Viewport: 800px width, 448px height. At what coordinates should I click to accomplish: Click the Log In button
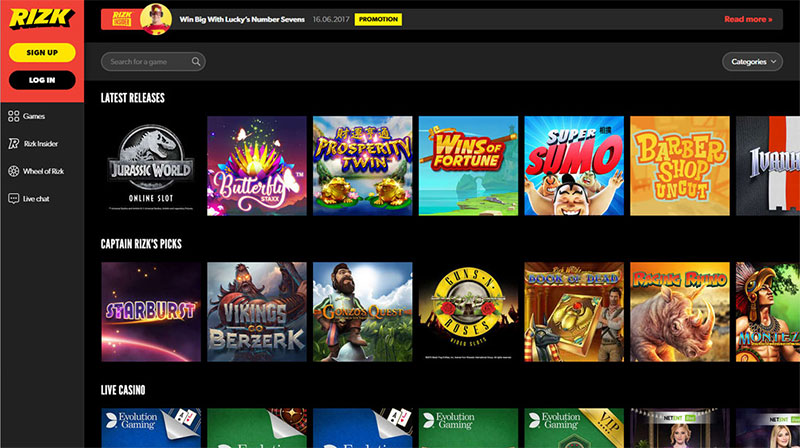[x=42, y=80]
